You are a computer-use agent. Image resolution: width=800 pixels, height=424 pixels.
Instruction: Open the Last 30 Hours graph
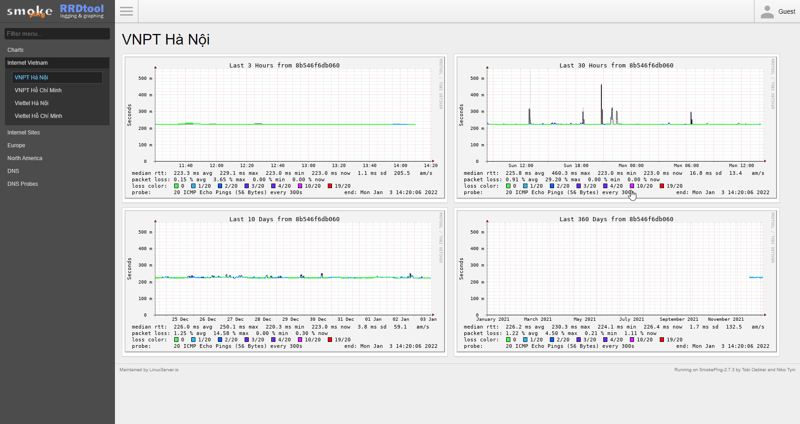pos(616,127)
